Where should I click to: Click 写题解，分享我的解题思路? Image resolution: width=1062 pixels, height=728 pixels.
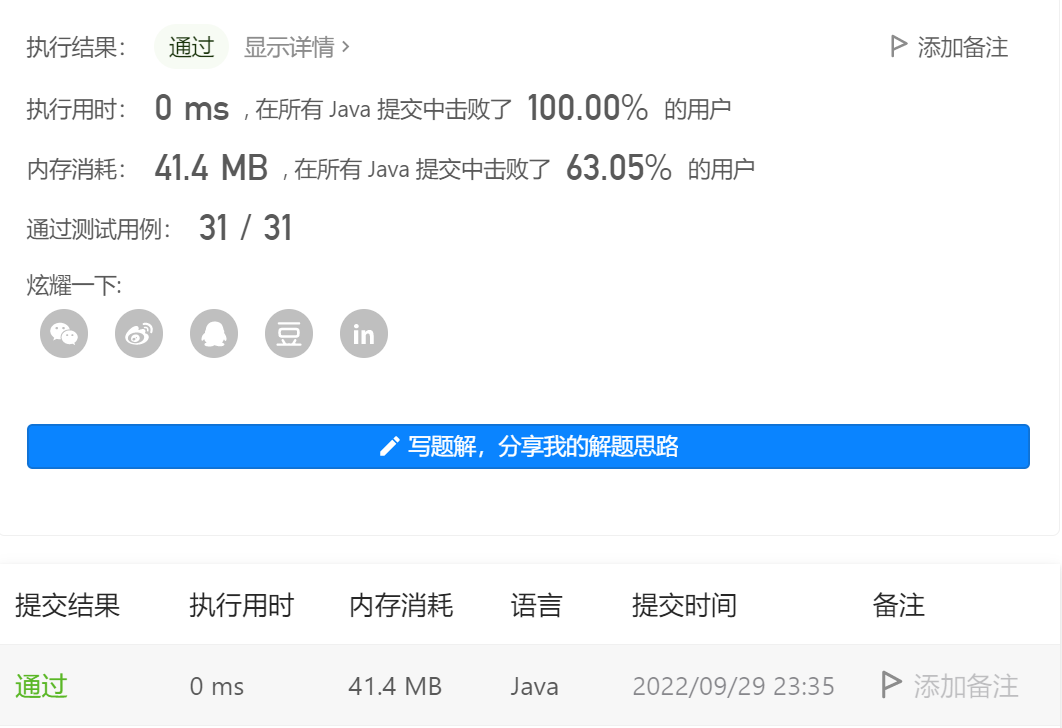tap(530, 446)
